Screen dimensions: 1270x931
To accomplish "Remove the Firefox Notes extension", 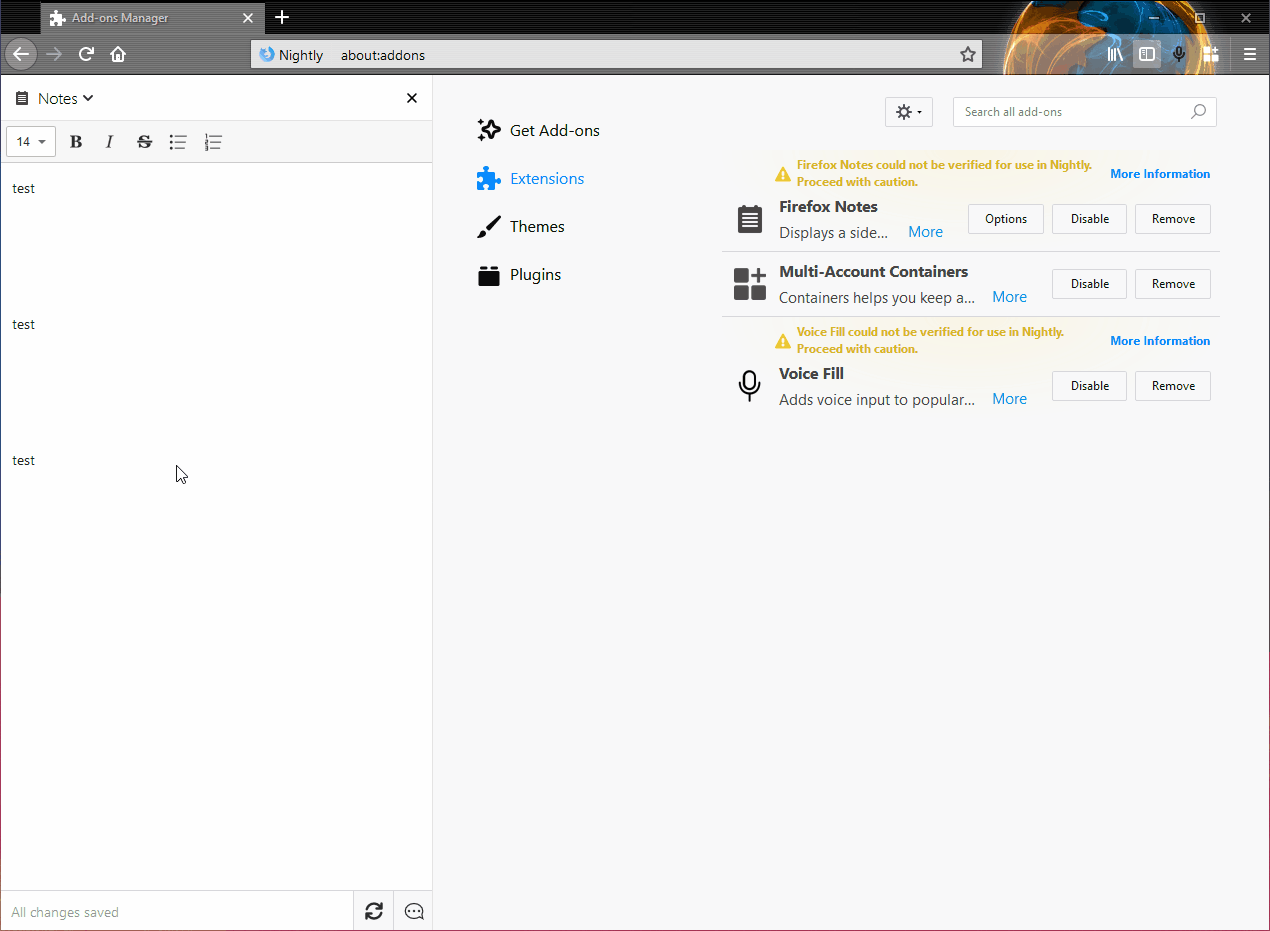I will (x=1173, y=219).
